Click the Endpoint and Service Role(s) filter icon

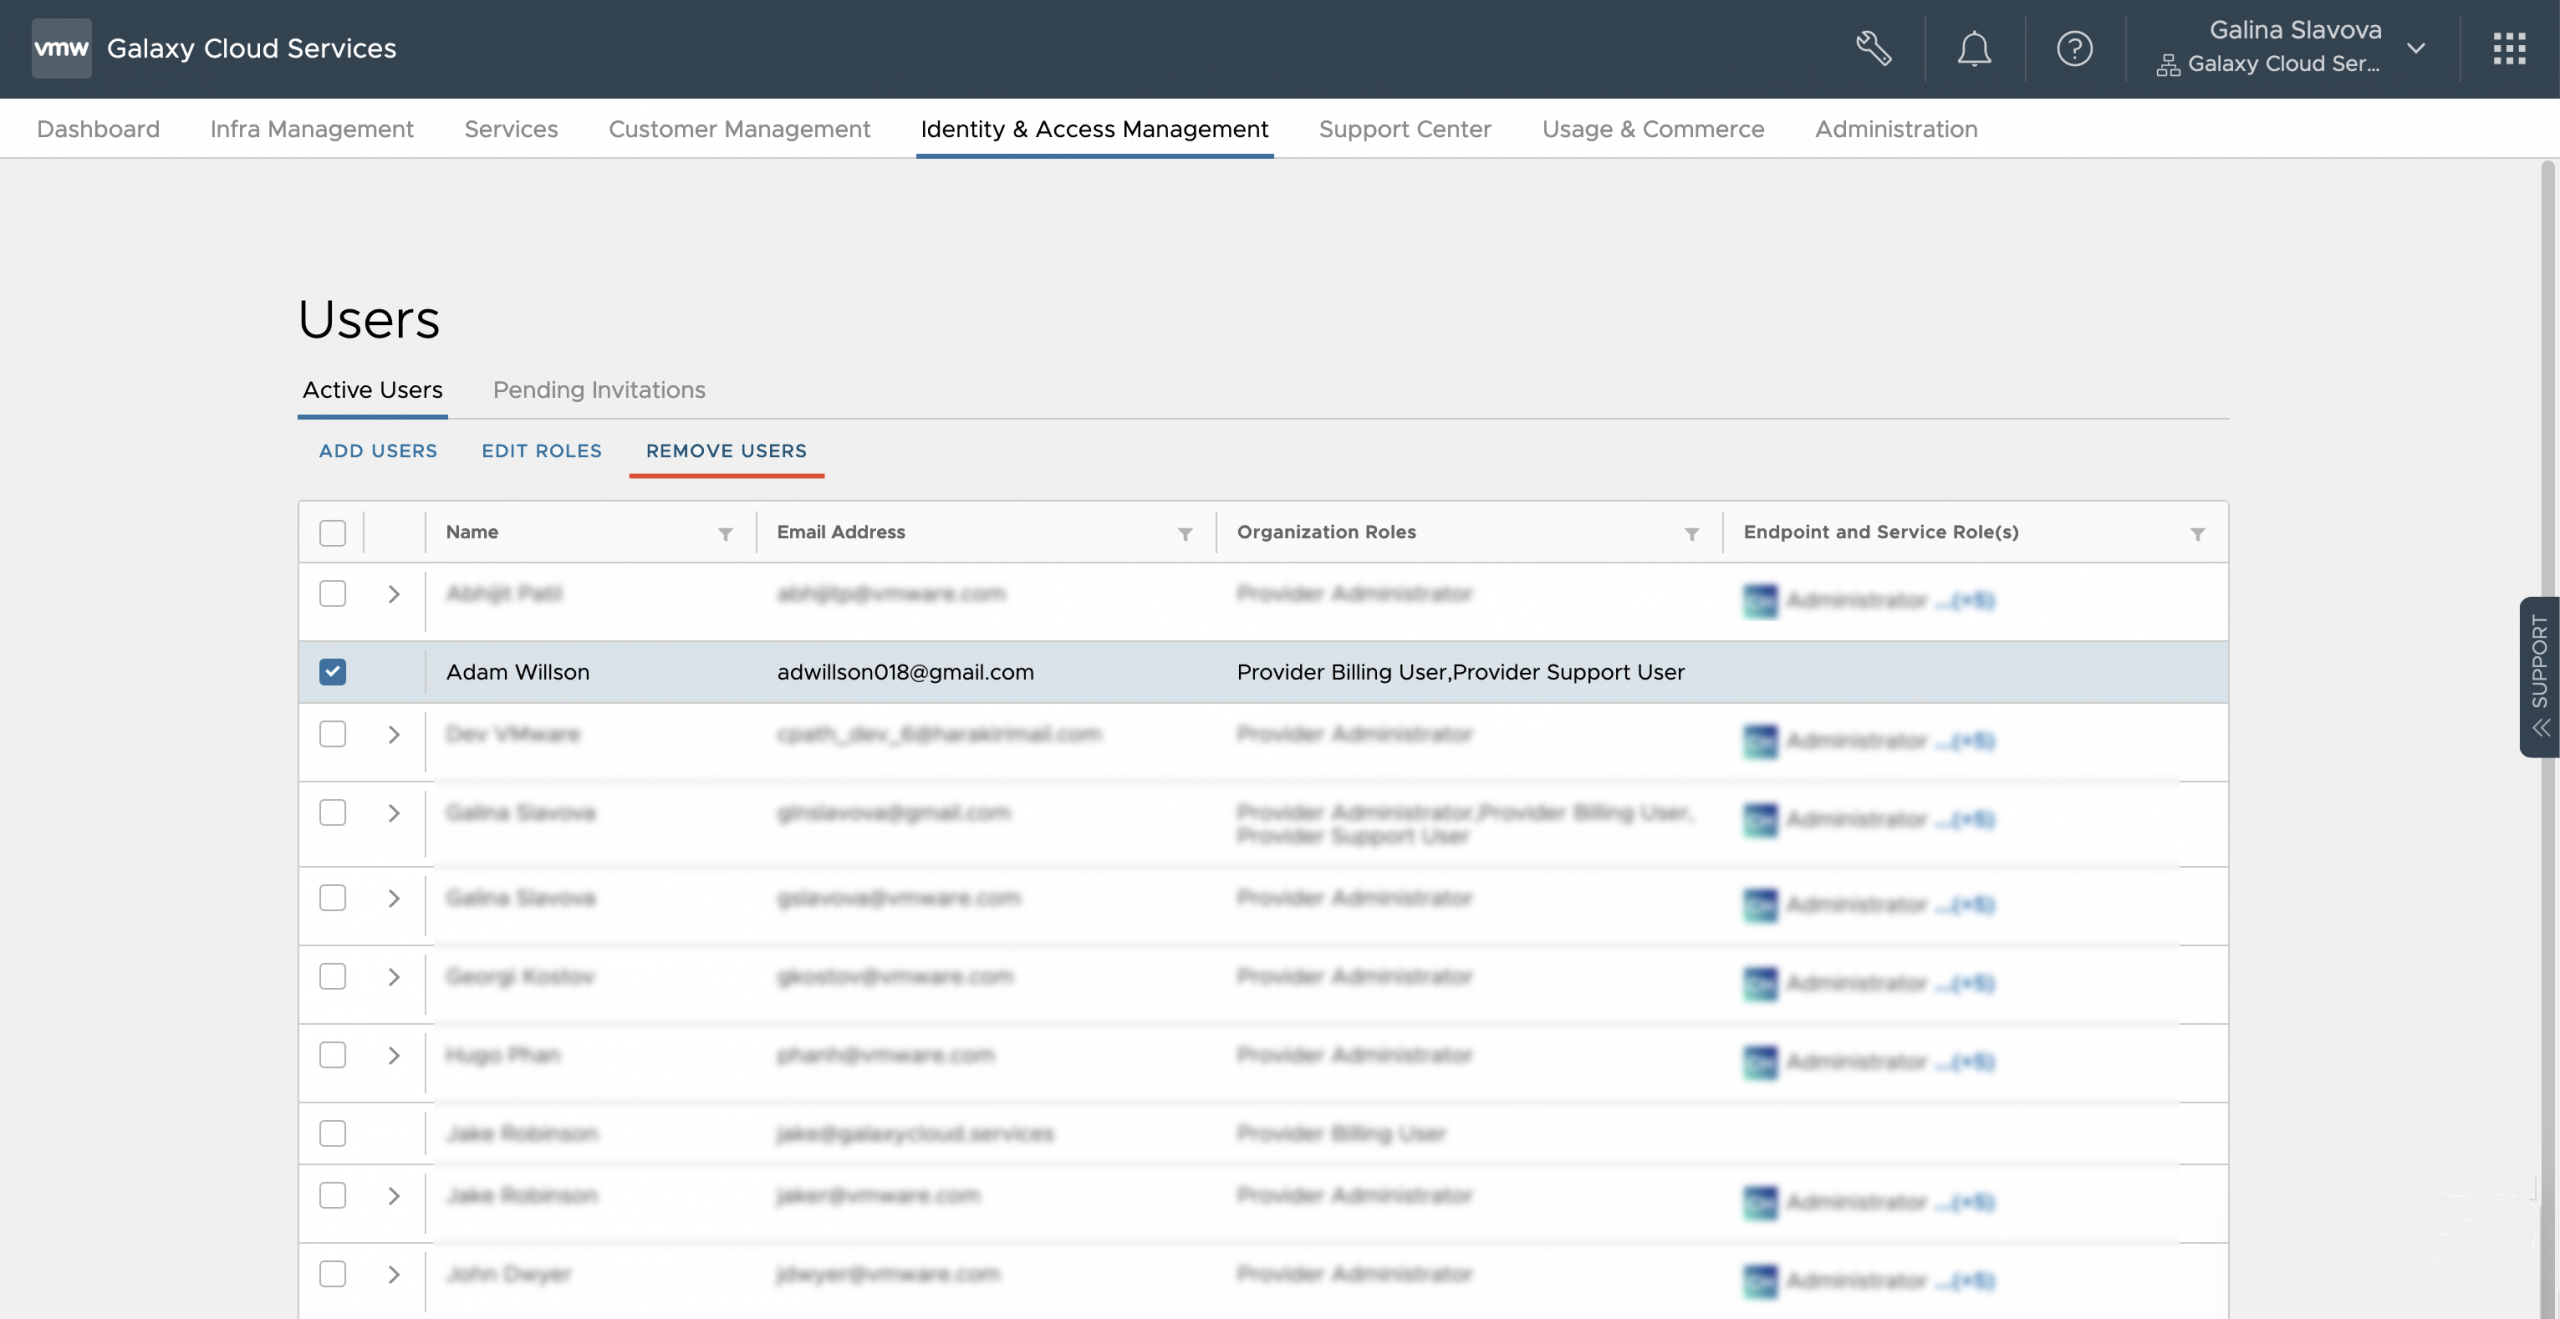tap(2197, 534)
